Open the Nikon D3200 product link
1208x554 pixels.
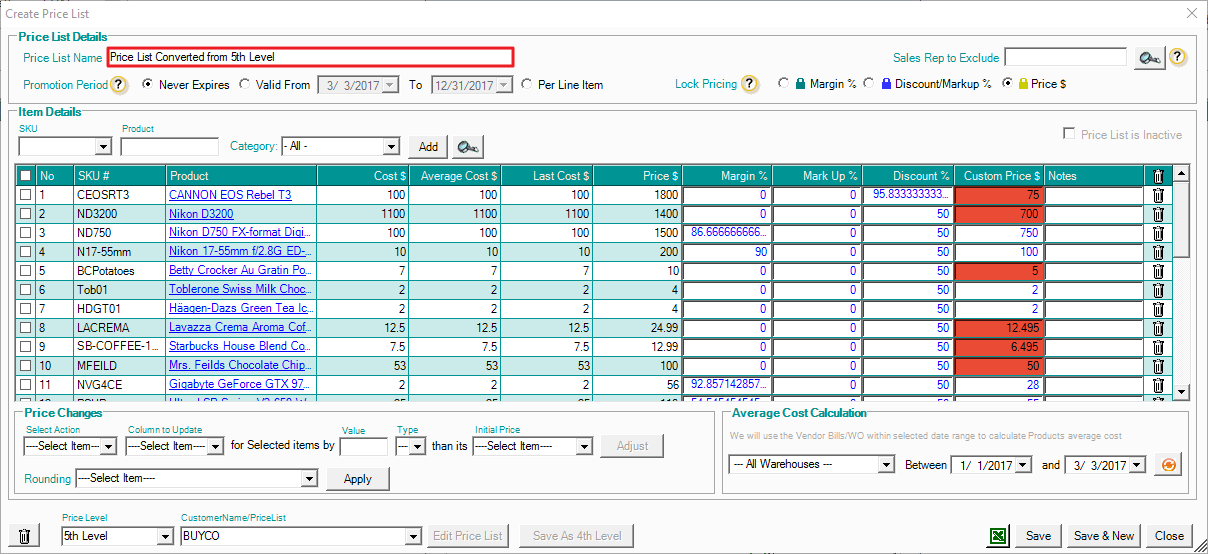point(201,214)
